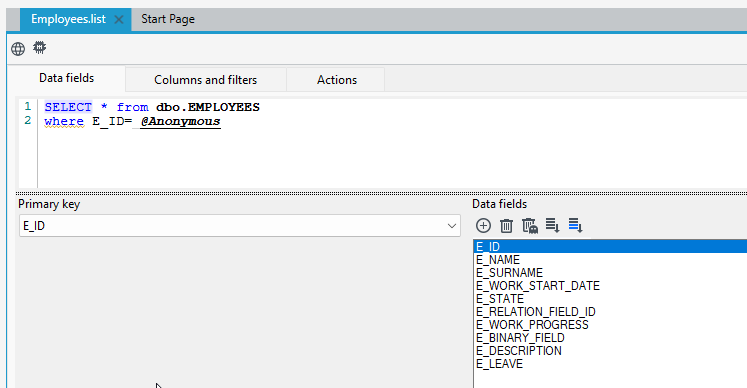Click line number 2 in editor gutter
The image size is (747, 388).
[28, 121]
